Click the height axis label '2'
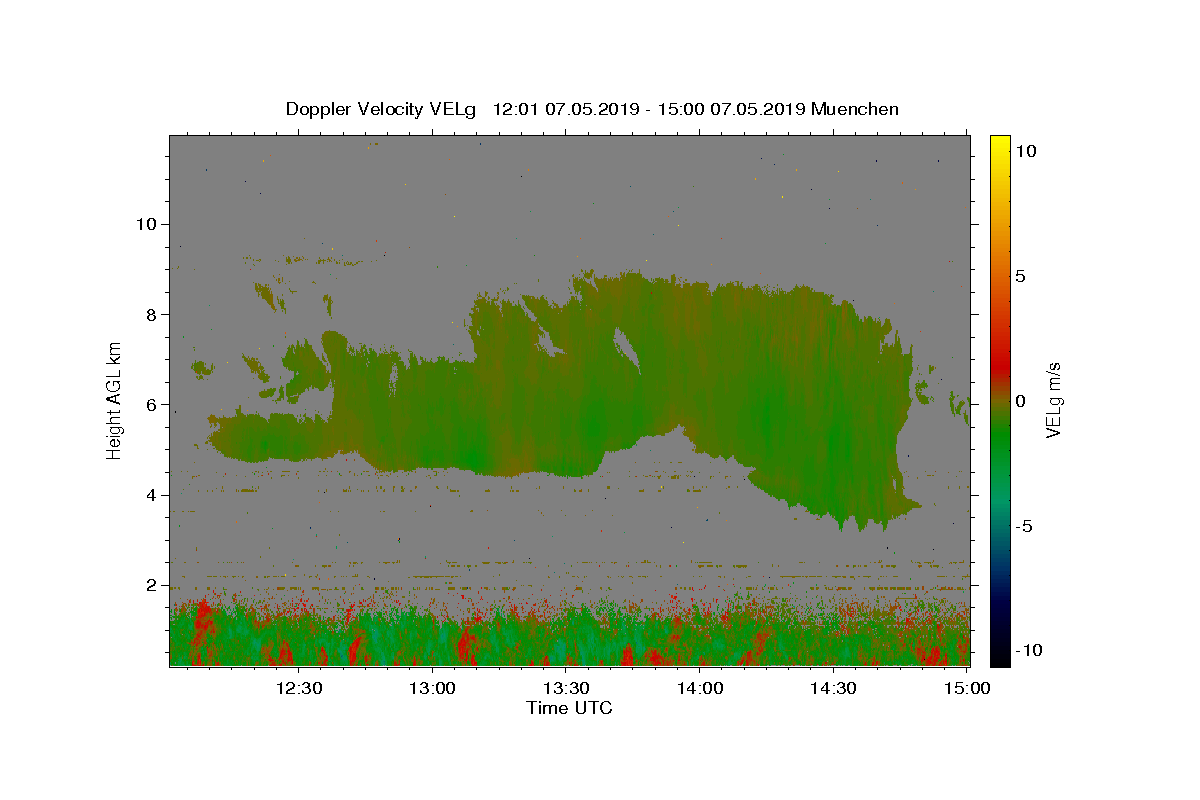The image size is (1200, 800). 152,585
